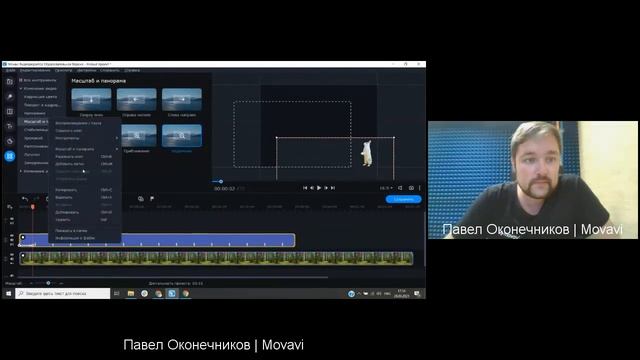
Task: Select the Слева направо pan thumbnail
Action: point(182,99)
